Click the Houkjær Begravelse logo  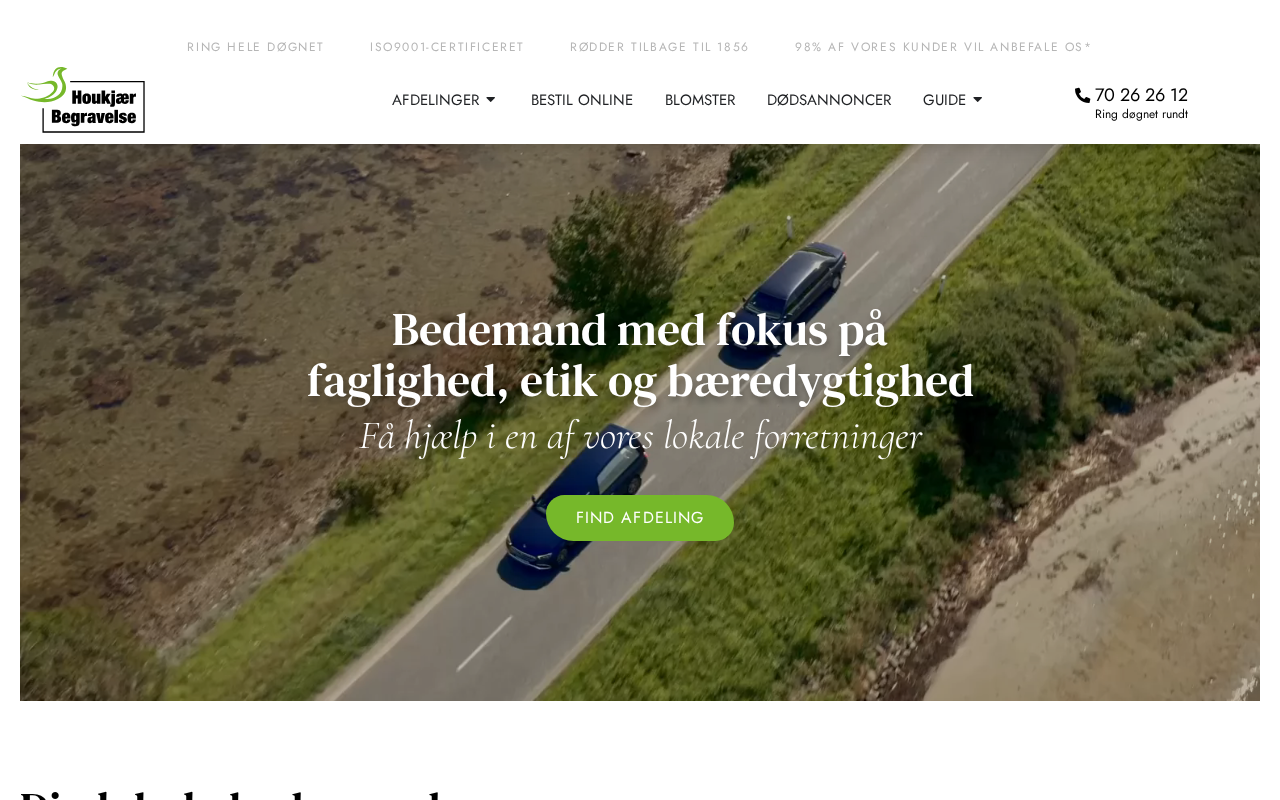coord(84,100)
